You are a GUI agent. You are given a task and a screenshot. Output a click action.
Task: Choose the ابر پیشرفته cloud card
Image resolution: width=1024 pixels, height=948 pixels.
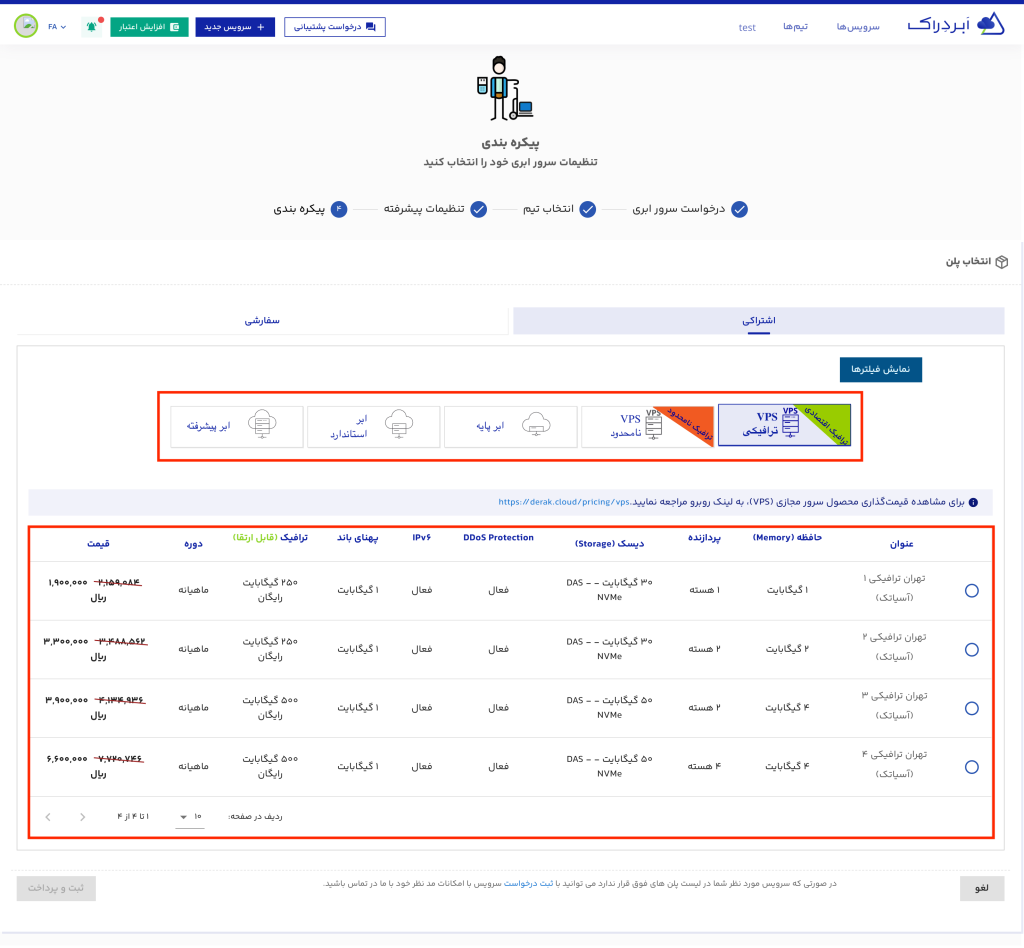click(236, 426)
